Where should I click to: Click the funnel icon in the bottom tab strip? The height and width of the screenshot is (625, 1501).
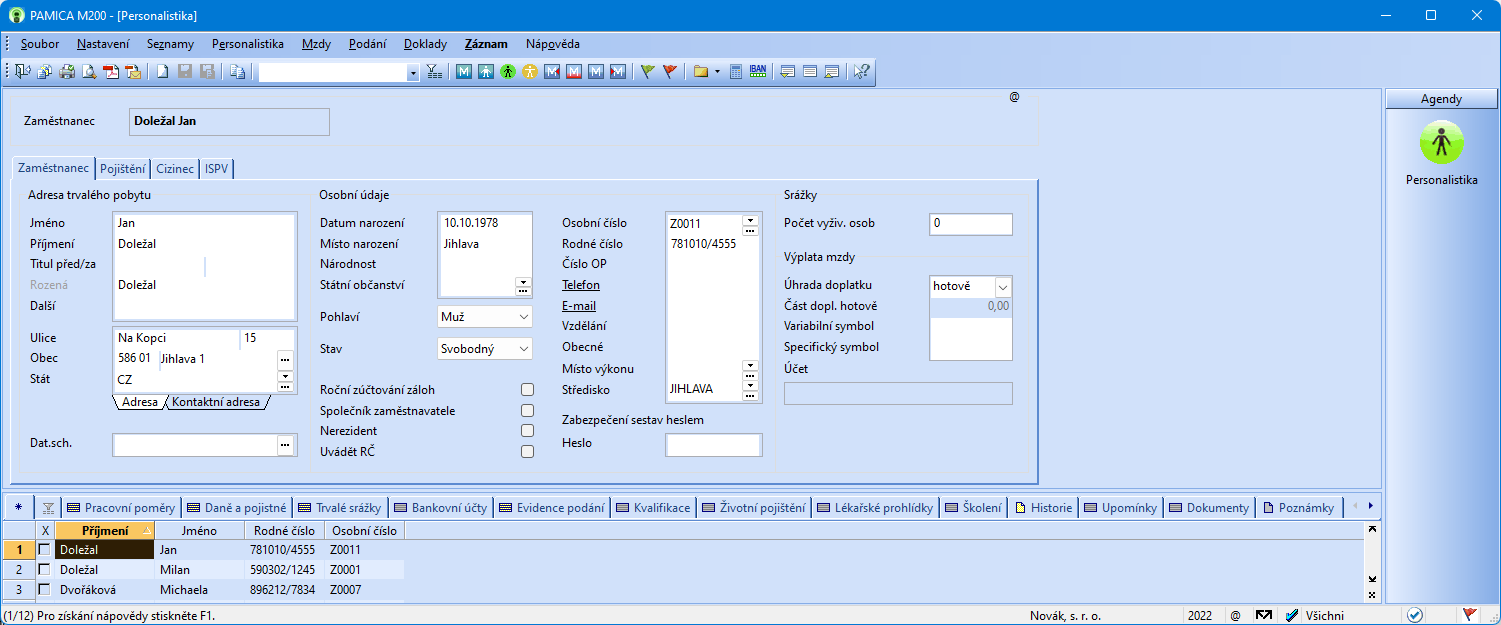[48, 508]
